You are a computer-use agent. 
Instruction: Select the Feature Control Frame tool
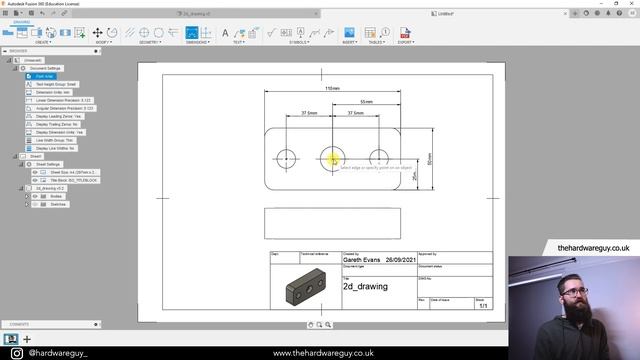point(286,33)
